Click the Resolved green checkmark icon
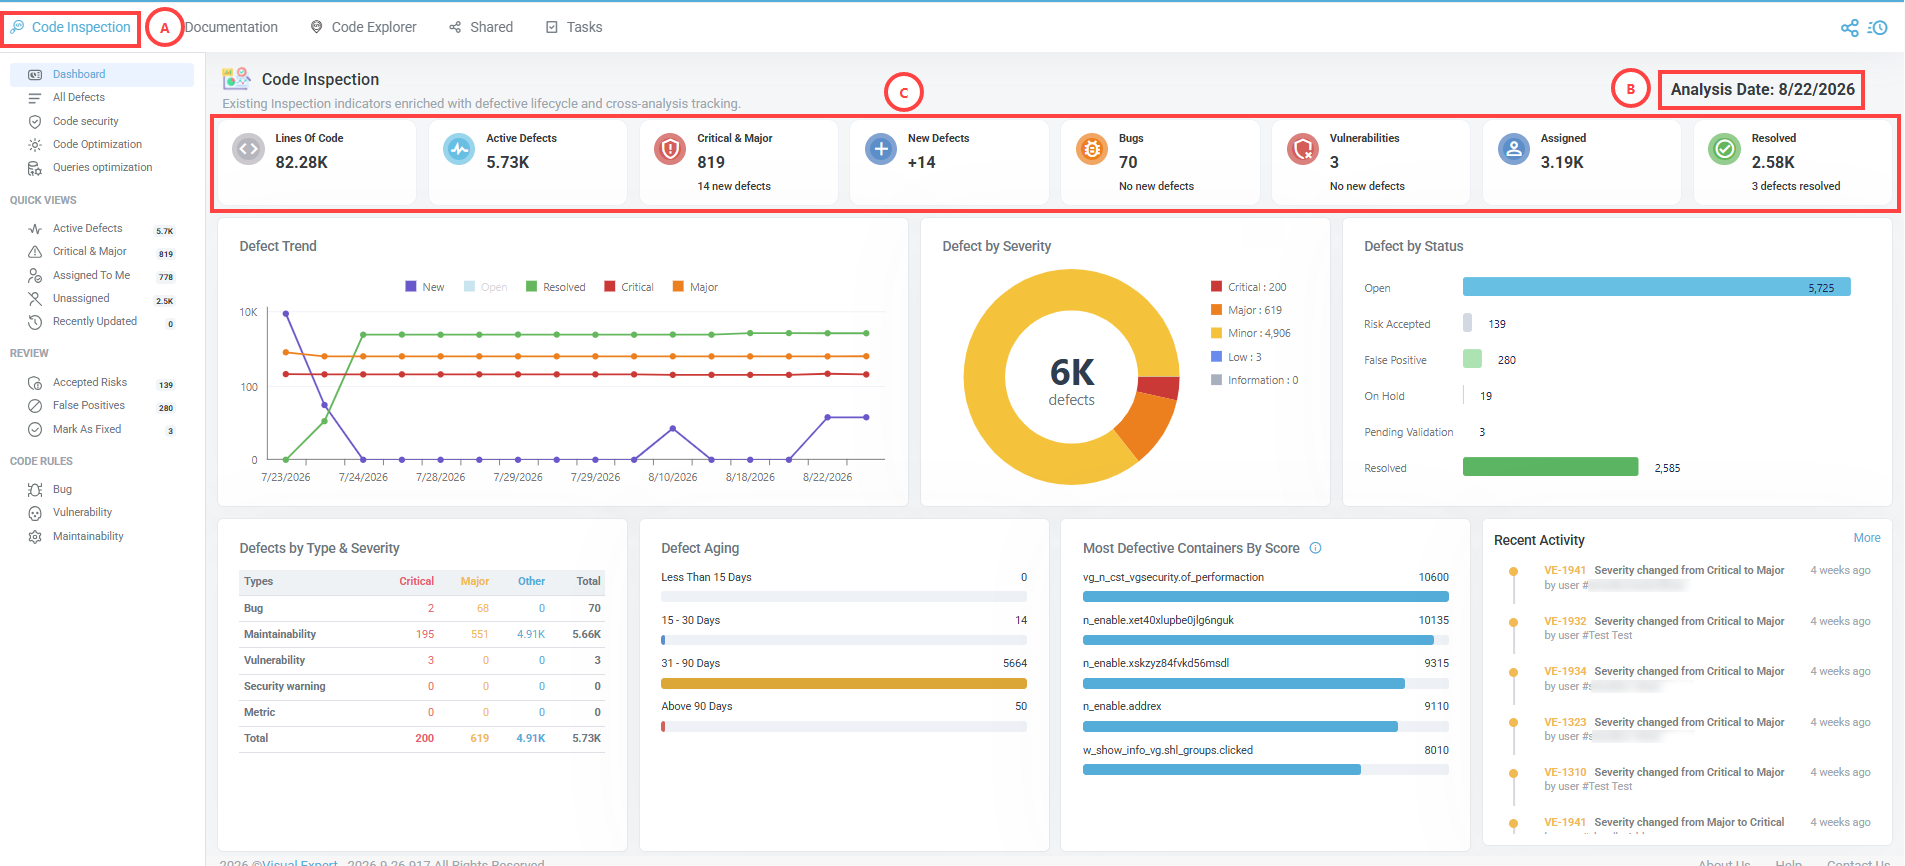 1724,149
